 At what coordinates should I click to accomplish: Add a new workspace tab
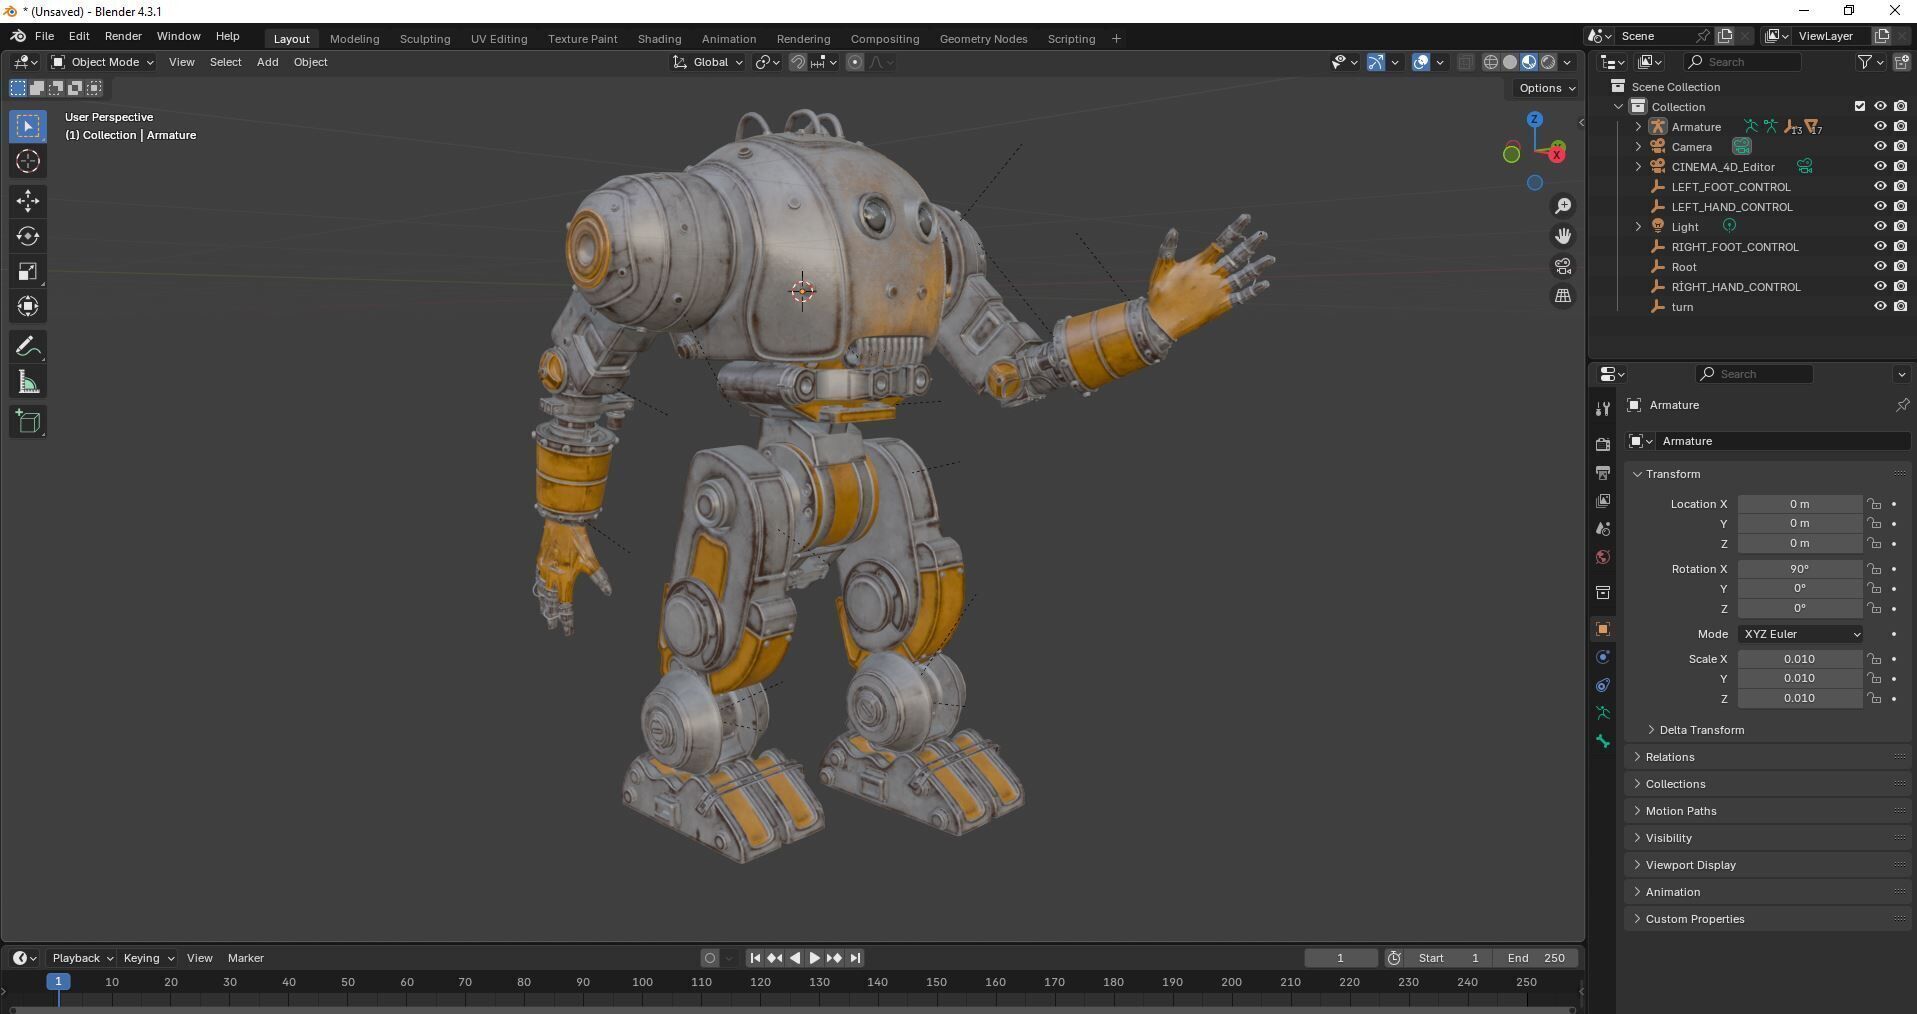[x=1116, y=39]
